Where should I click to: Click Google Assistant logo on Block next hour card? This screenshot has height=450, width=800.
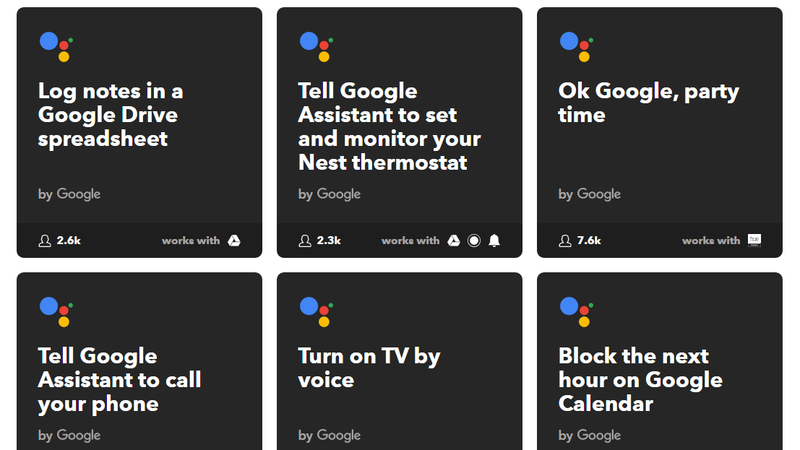[577, 312]
